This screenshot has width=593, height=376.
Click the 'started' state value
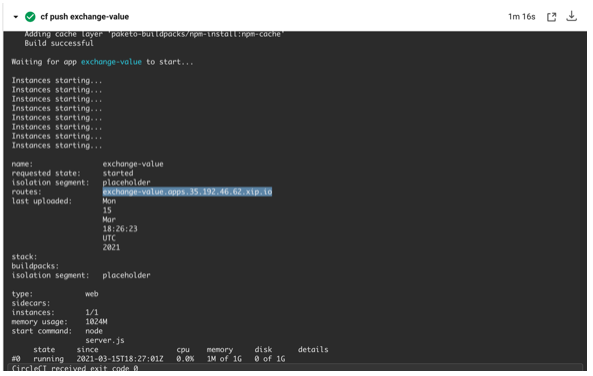point(118,173)
